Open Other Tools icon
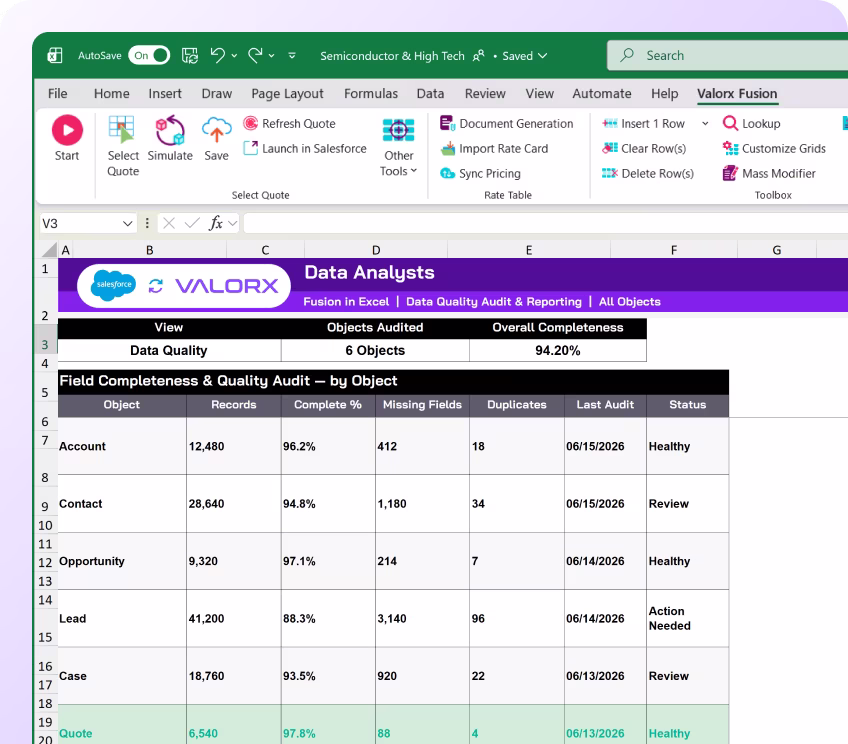 tap(399, 130)
